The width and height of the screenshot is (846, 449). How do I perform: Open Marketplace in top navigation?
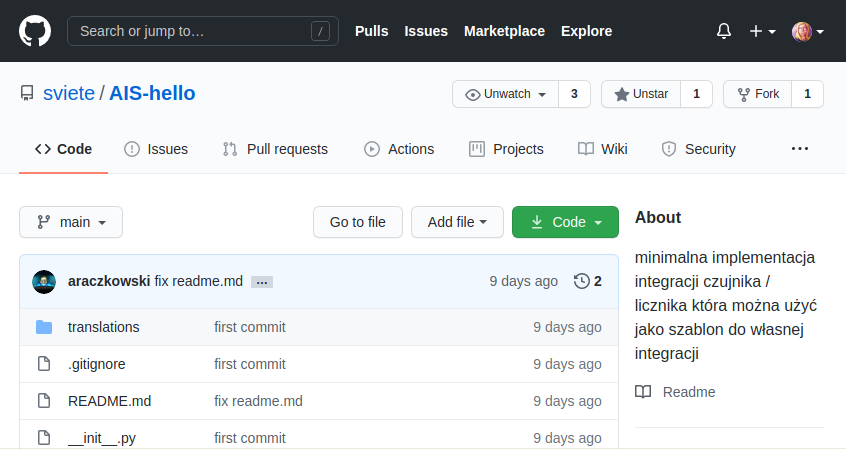click(504, 31)
